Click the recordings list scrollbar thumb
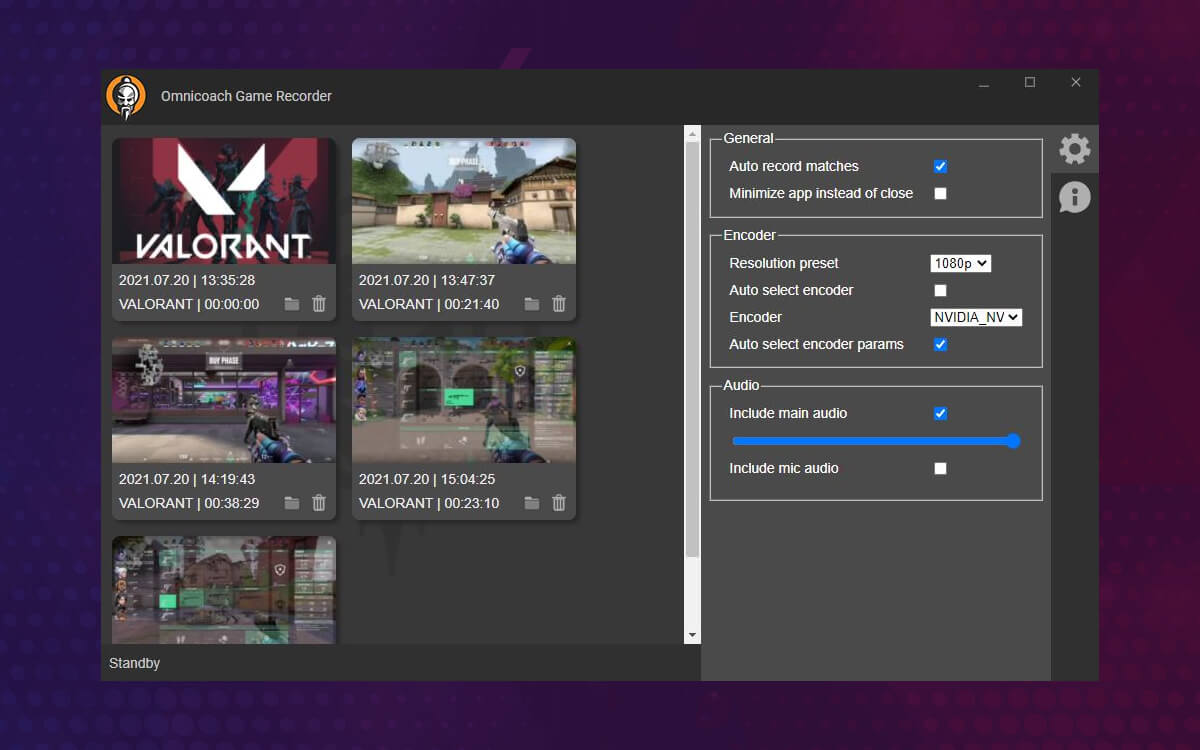Screen dimensions: 1200x750 coord(692,350)
